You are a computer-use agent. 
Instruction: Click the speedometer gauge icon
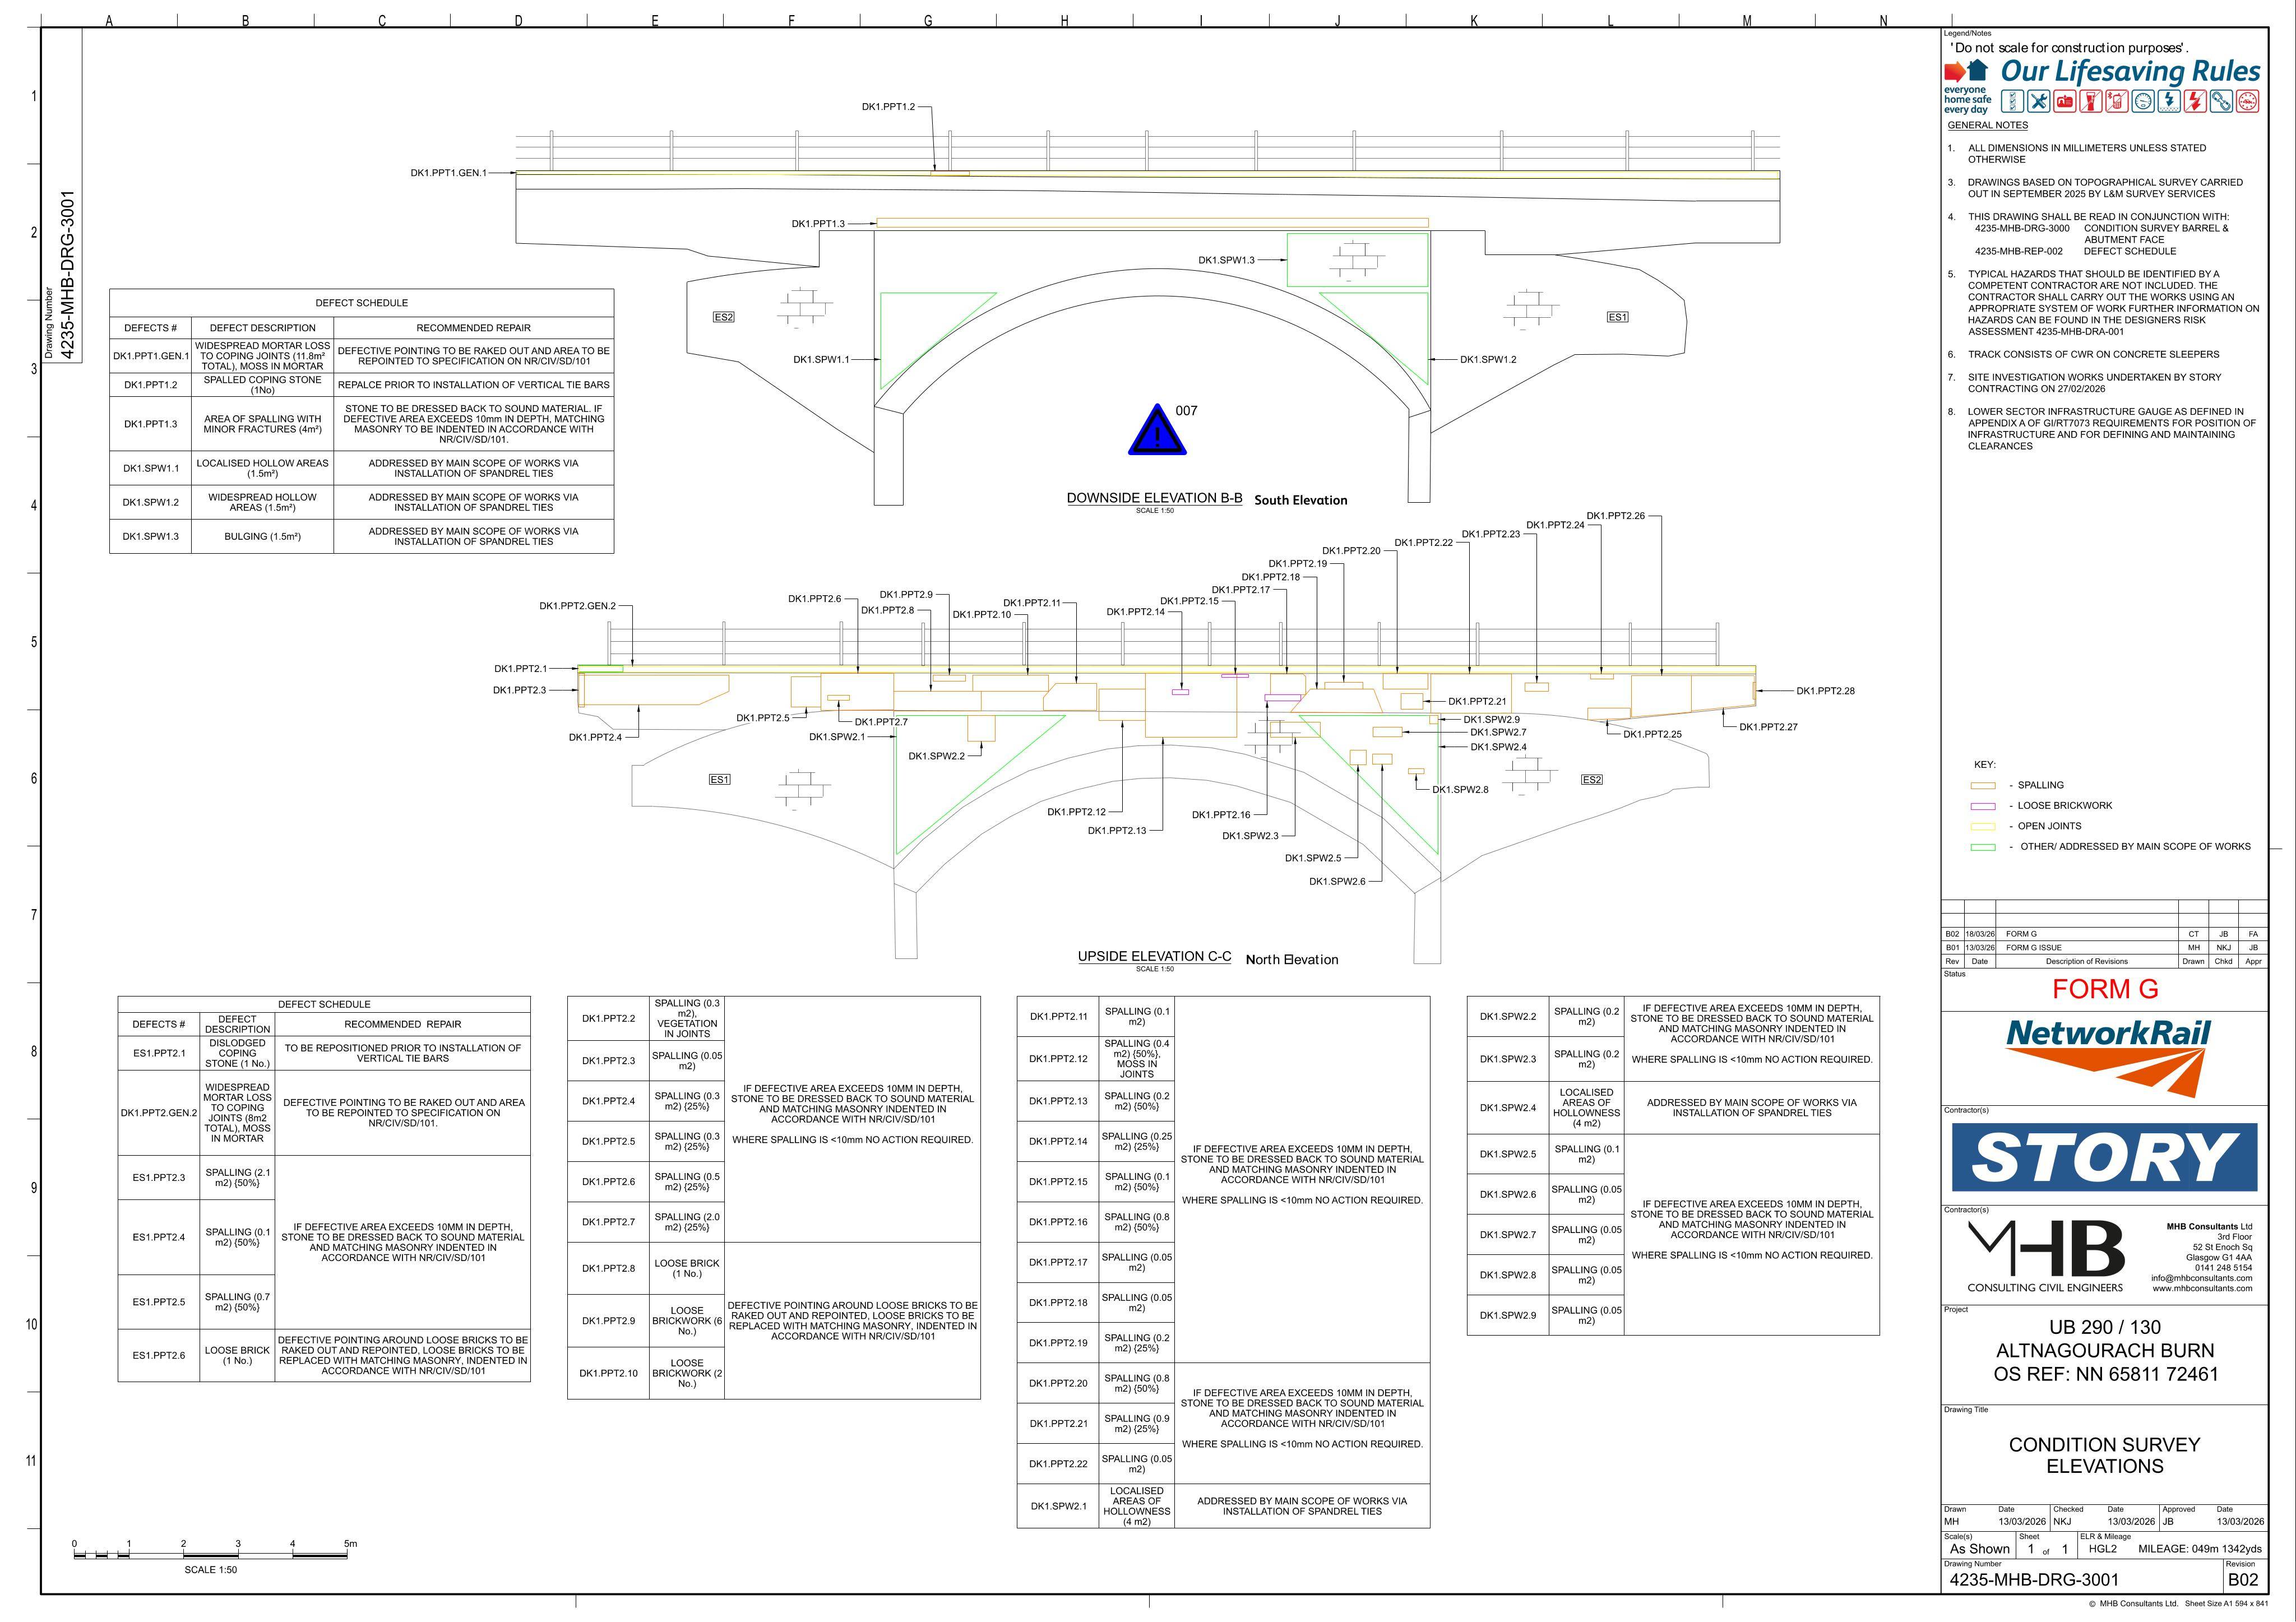pyautogui.click(x=2142, y=101)
